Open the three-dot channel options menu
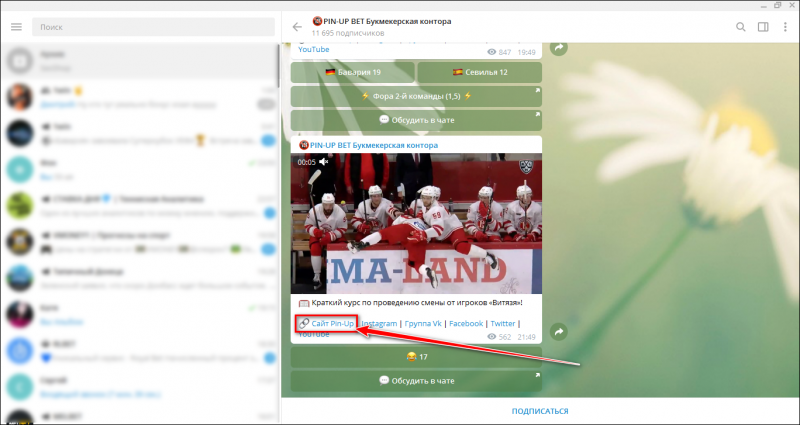Viewport: 800px width, 425px height. click(785, 27)
